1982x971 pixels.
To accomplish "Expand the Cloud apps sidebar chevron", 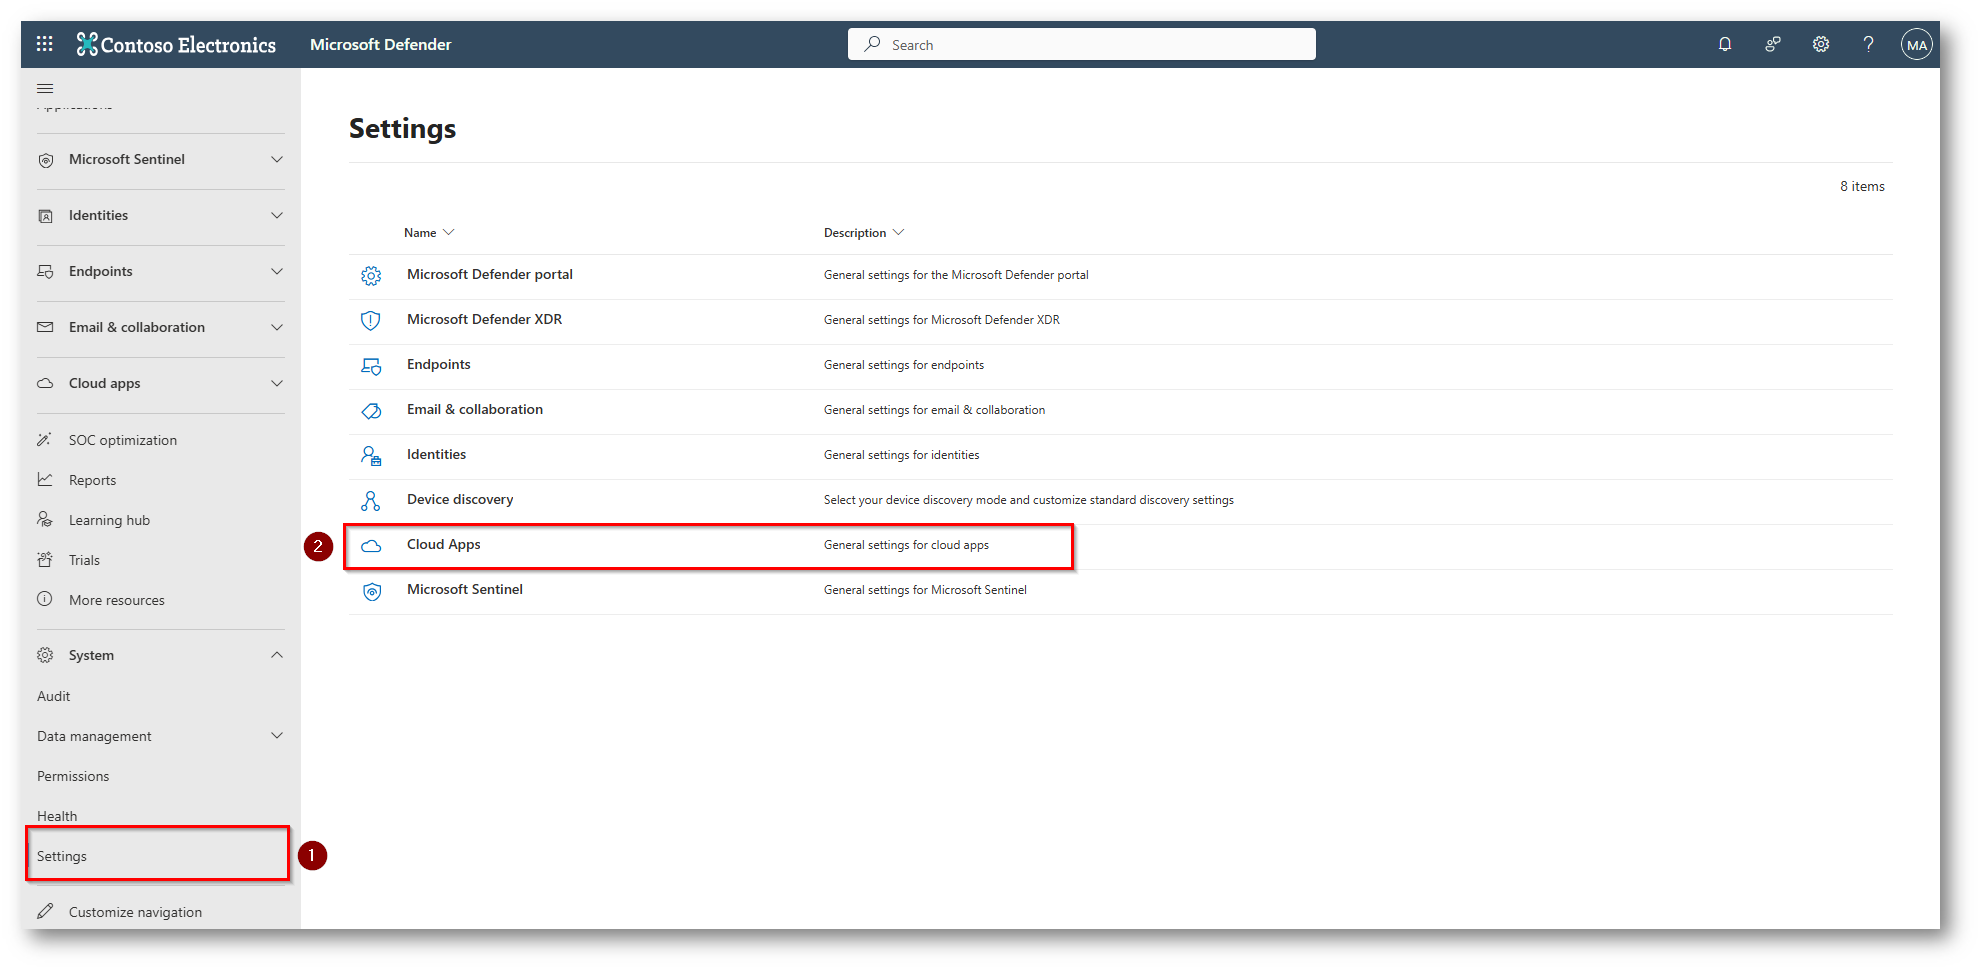I will click(x=277, y=383).
